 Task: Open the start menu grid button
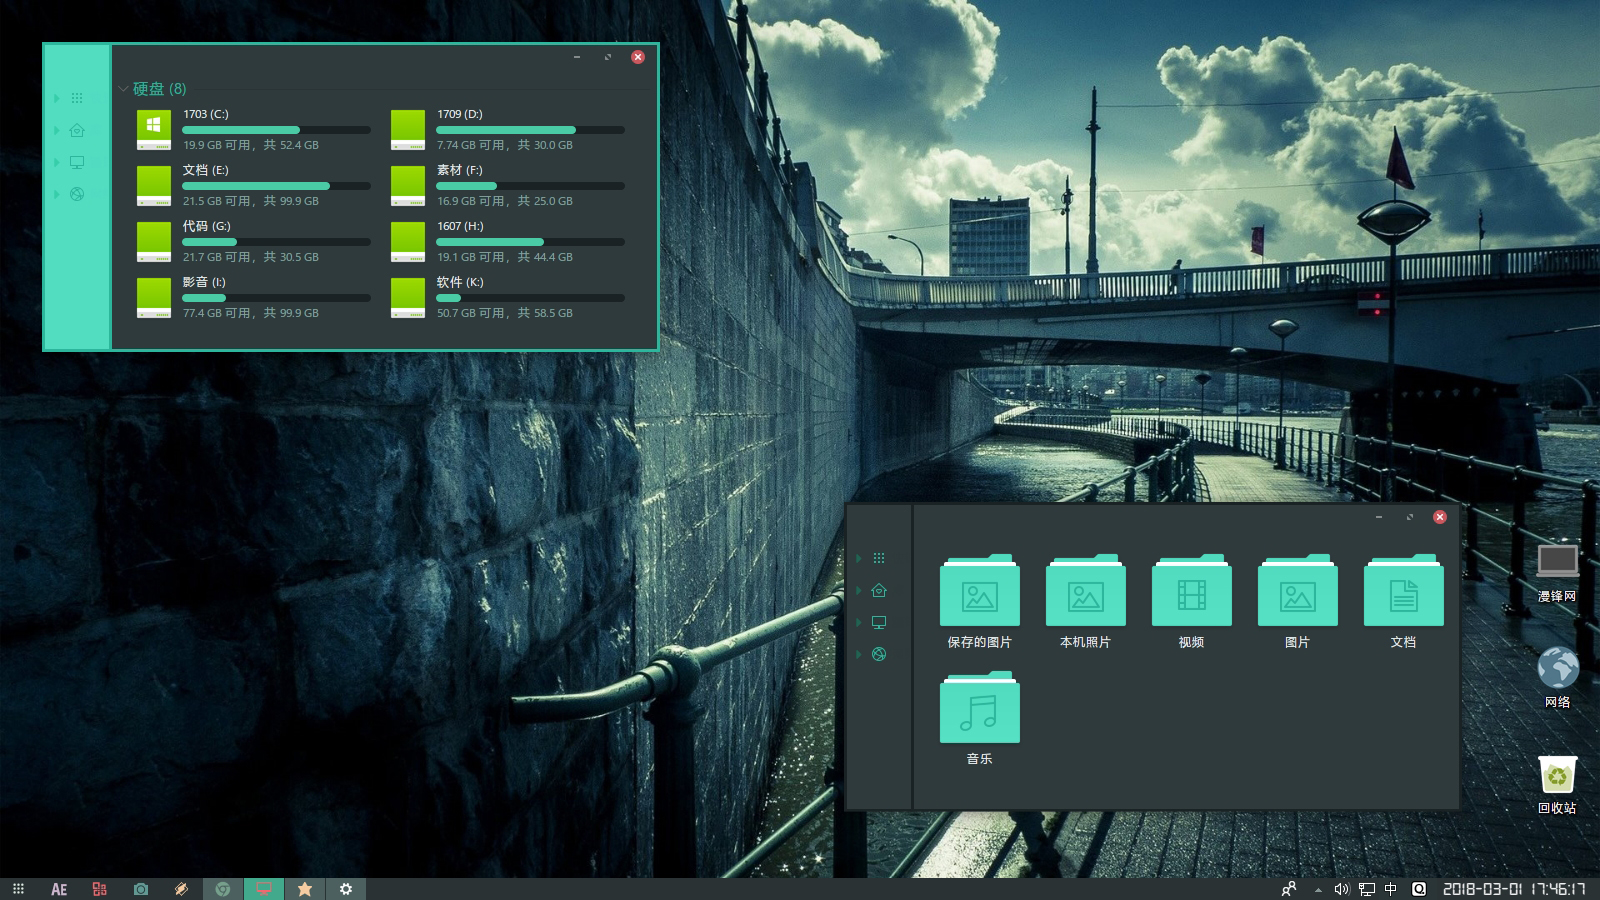click(x=18, y=889)
